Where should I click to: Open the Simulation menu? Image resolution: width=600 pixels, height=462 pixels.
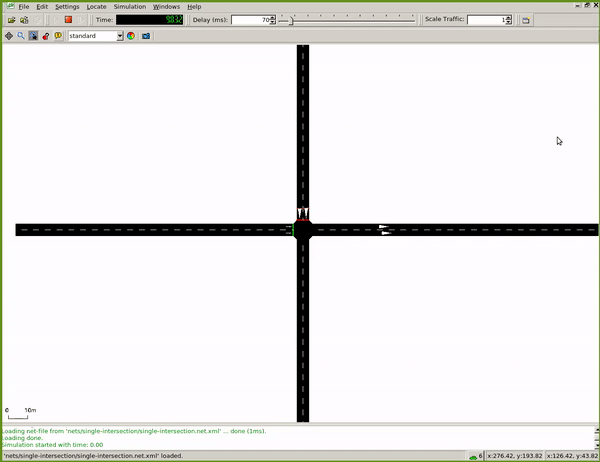click(130, 7)
